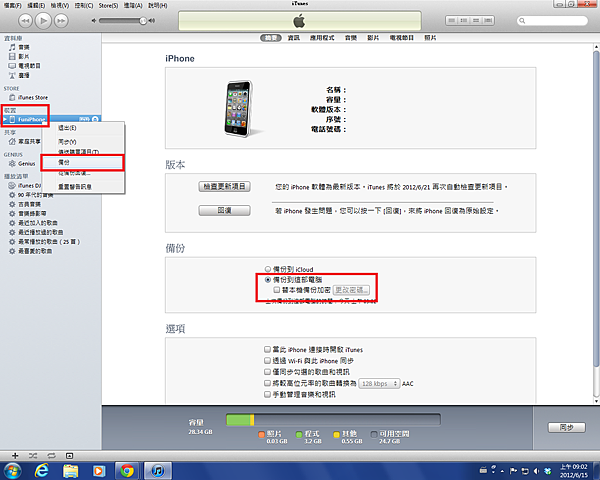Image resolution: width=600 pixels, height=480 pixels.
Task: Switch to the 應用程式 tab
Action: pos(322,38)
